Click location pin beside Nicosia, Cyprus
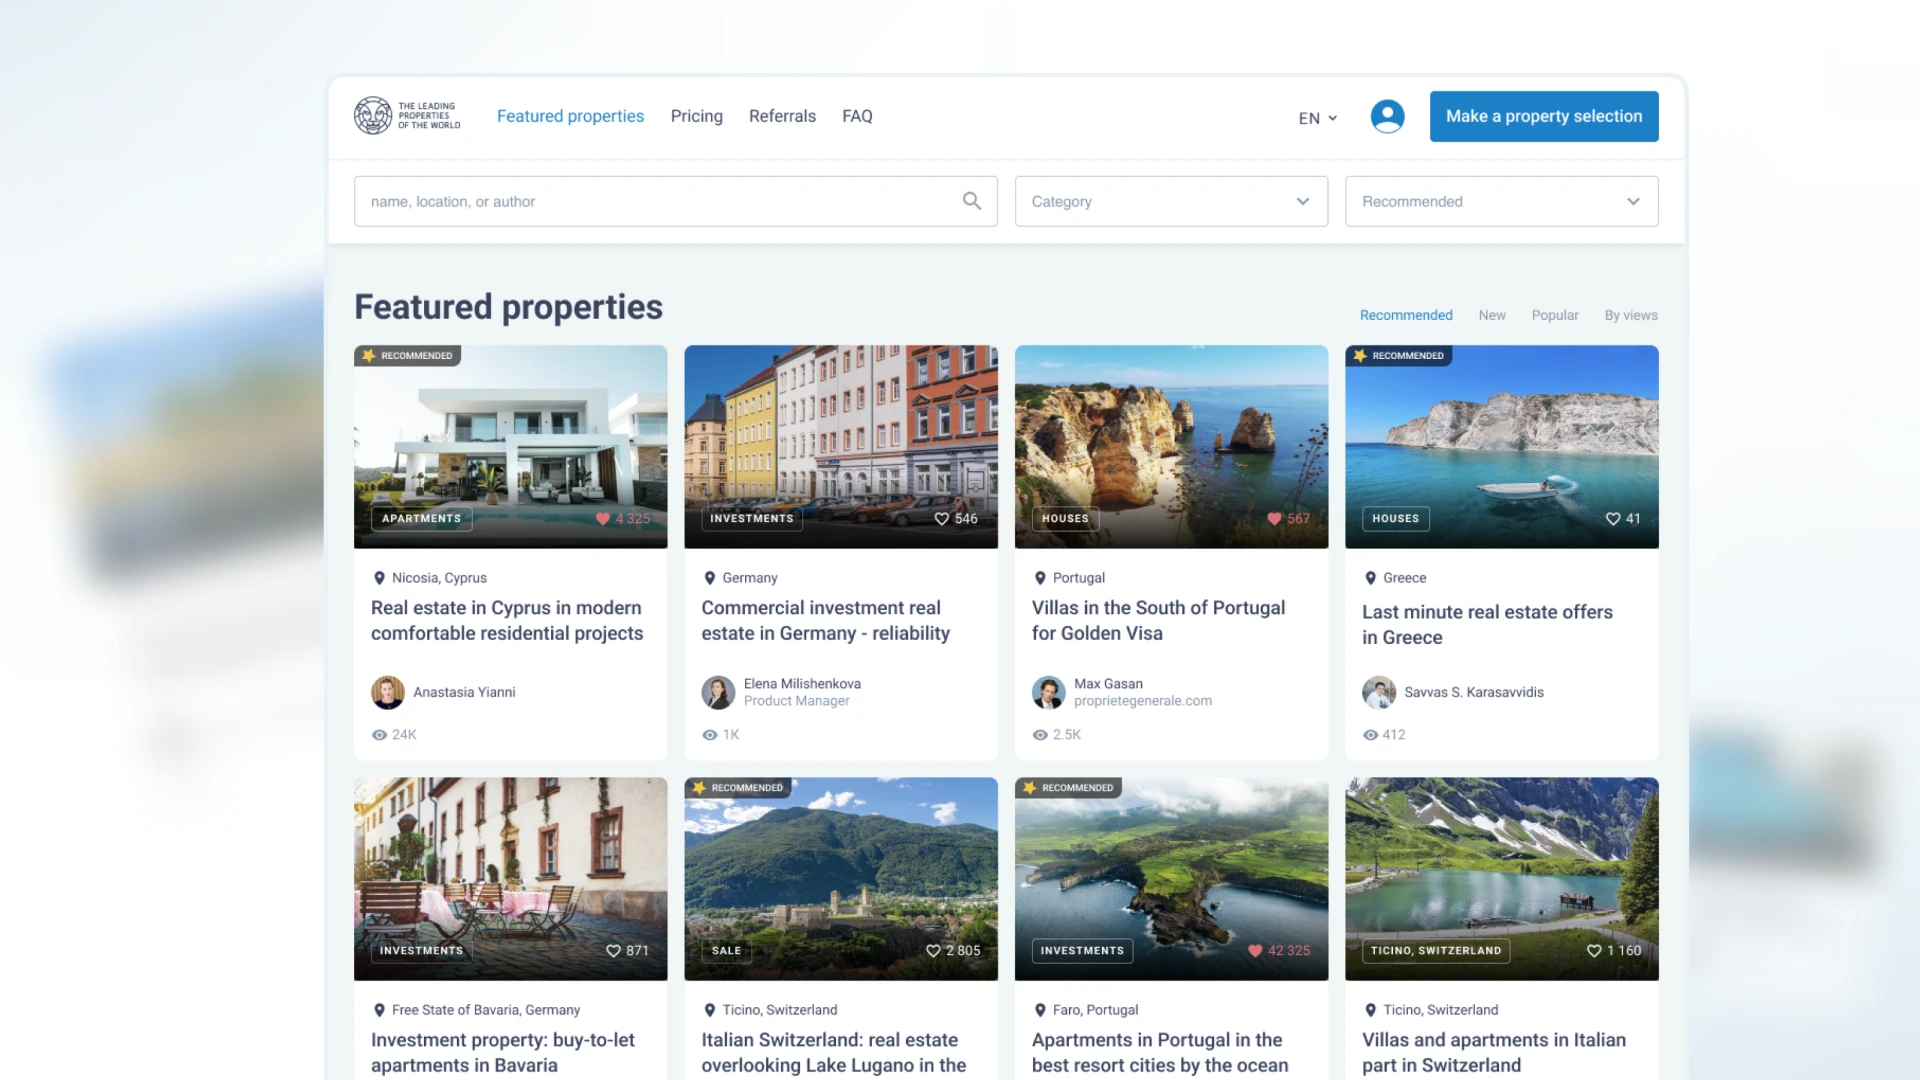Viewport: 1920px width, 1080px height. 379,578
